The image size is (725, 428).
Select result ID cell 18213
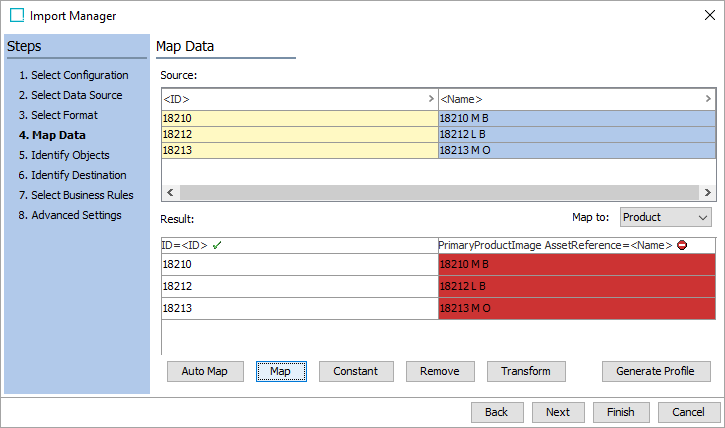[x=300, y=308]
